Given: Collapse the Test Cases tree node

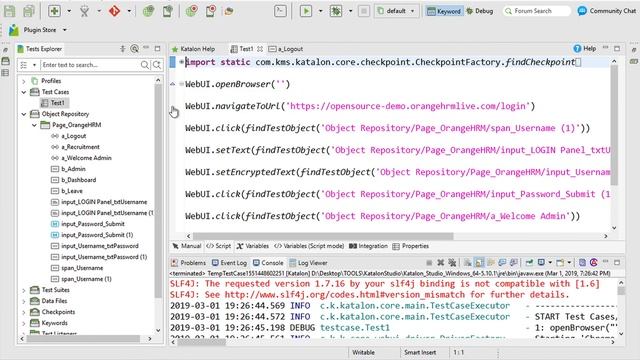Looking at the screenshot, I should [24, 92].
